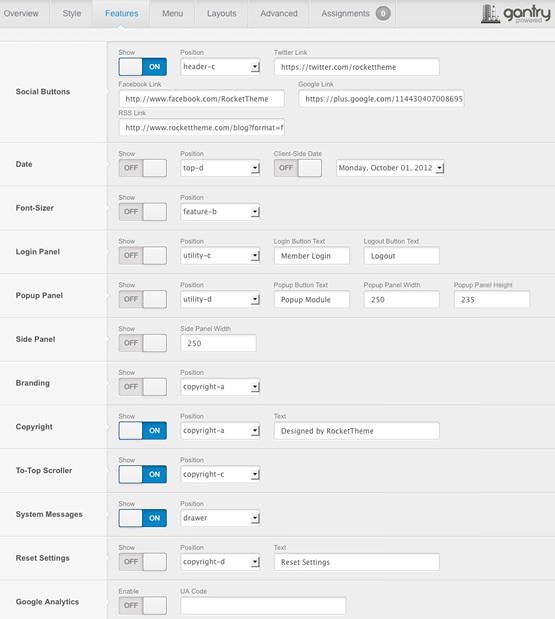Switch to the Style tab
The height and width of the screenshot is (619, 555).
coord(72,13)
